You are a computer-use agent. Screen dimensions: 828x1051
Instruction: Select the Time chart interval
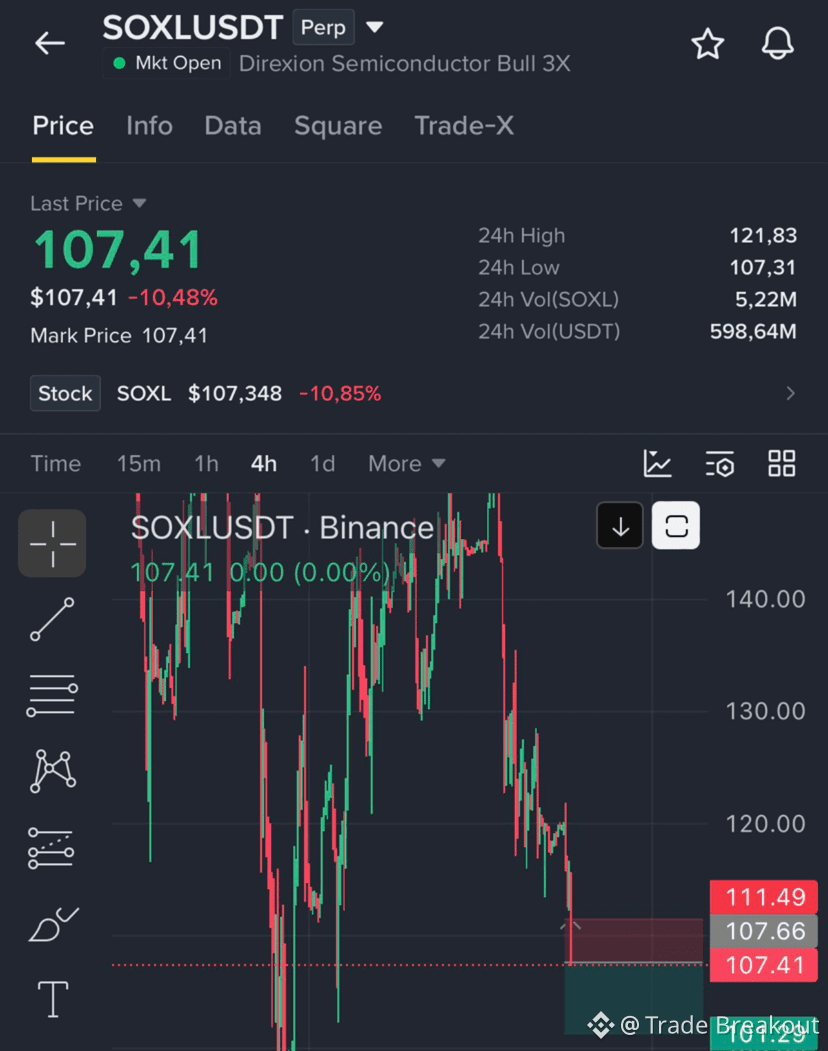pyautogui.click(x=56, y=464)
